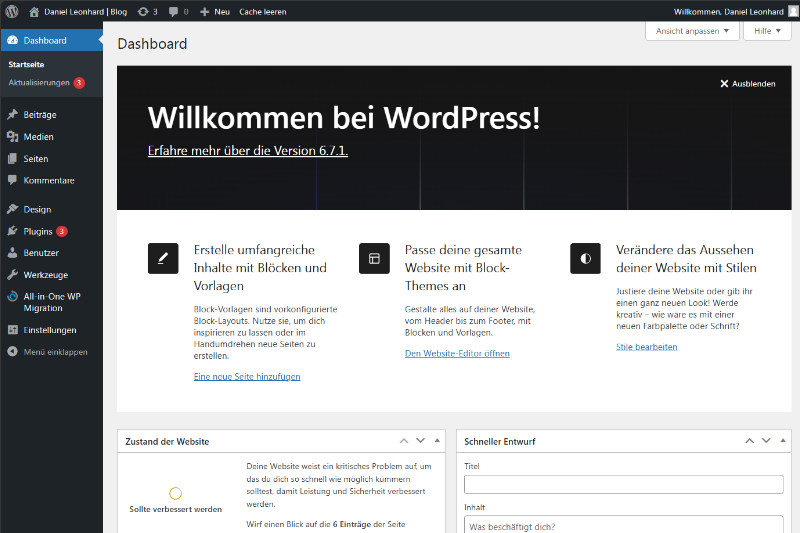The image size is (800, 533).
Task: Move Zustand der Website panel down
Action: pos(420,441)
